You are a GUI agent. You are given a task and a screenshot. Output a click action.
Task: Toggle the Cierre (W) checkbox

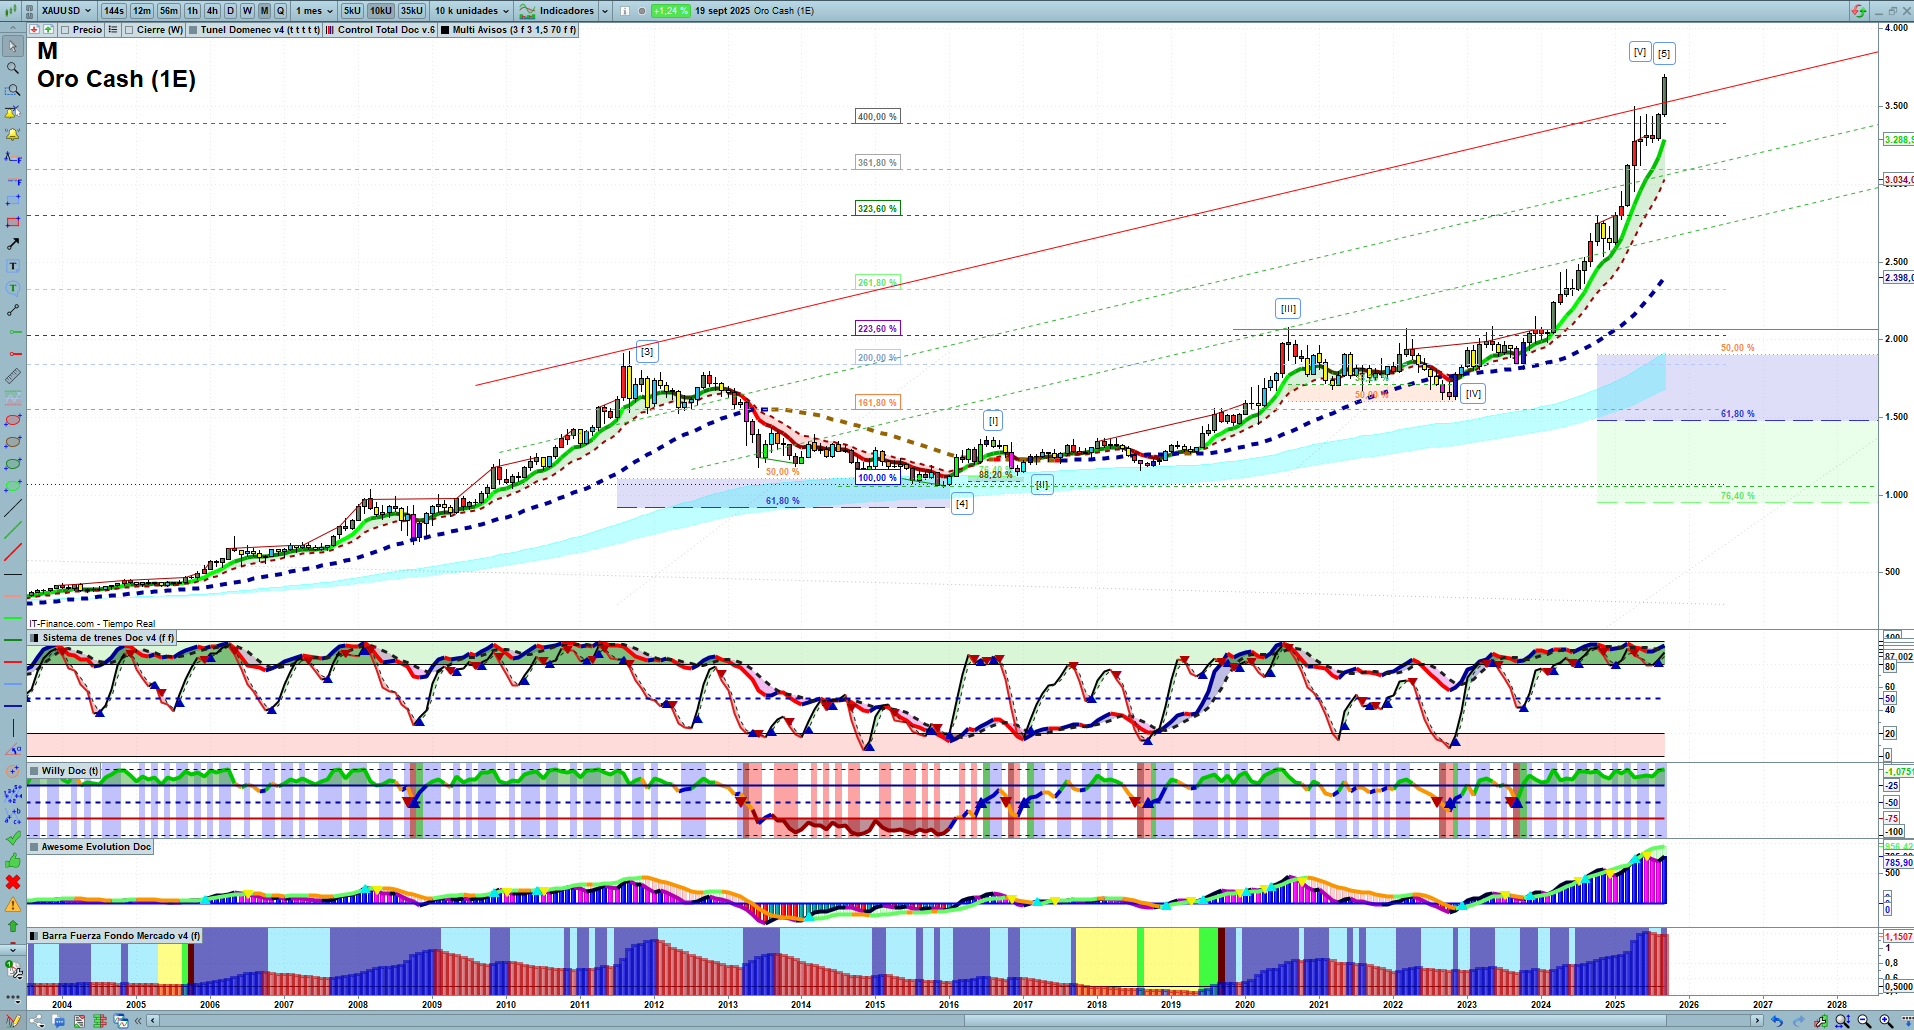(129, 30)
